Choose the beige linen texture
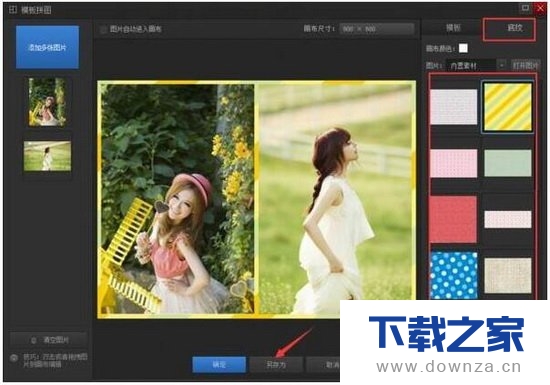Image resolution: width=550 pixels, height=385 pixels. coord(508,276)
